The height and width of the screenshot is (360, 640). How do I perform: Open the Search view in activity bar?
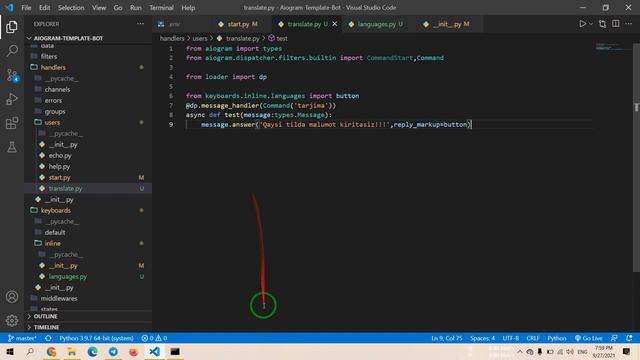[12, 51]
